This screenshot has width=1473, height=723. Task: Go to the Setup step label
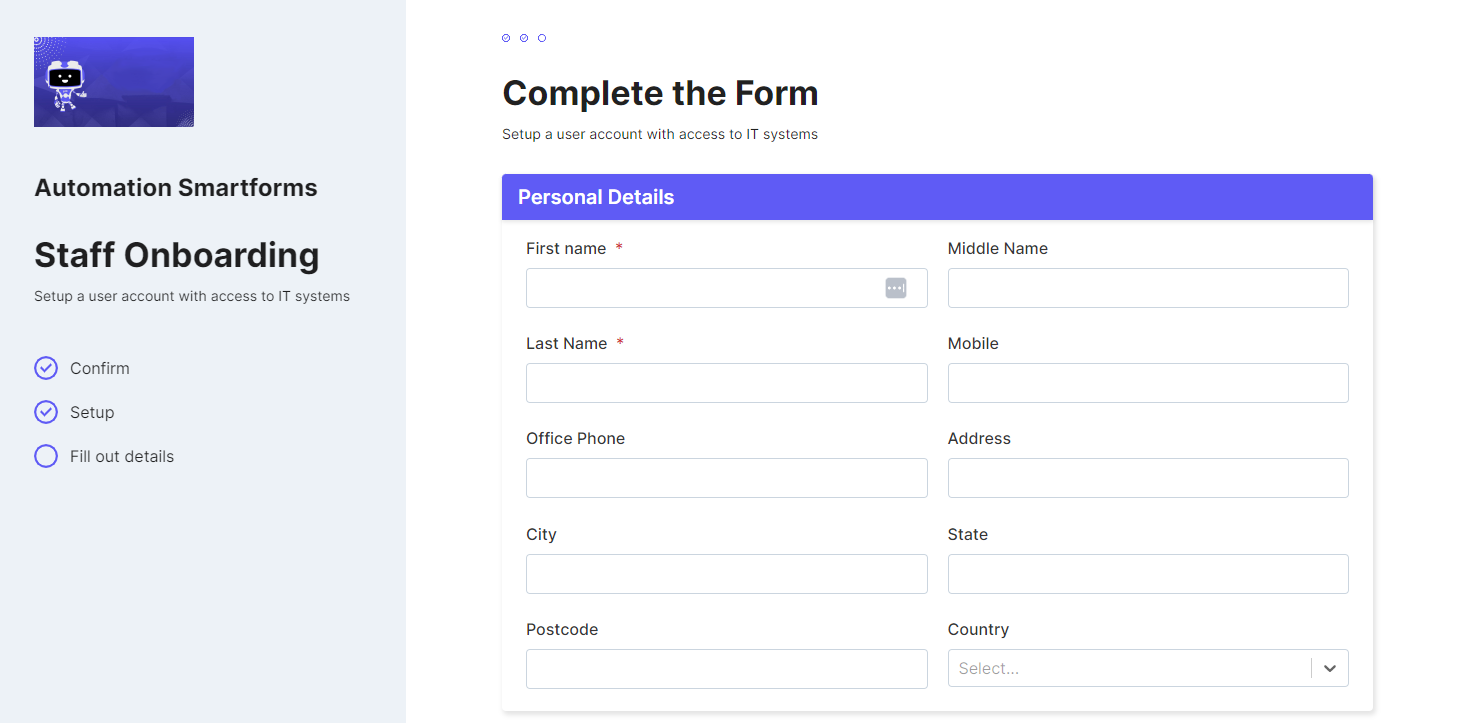click(x=92, y=412)
